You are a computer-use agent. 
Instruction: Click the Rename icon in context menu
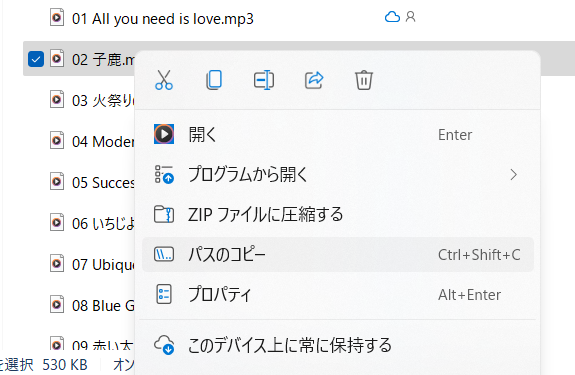[x=264, y=80]
